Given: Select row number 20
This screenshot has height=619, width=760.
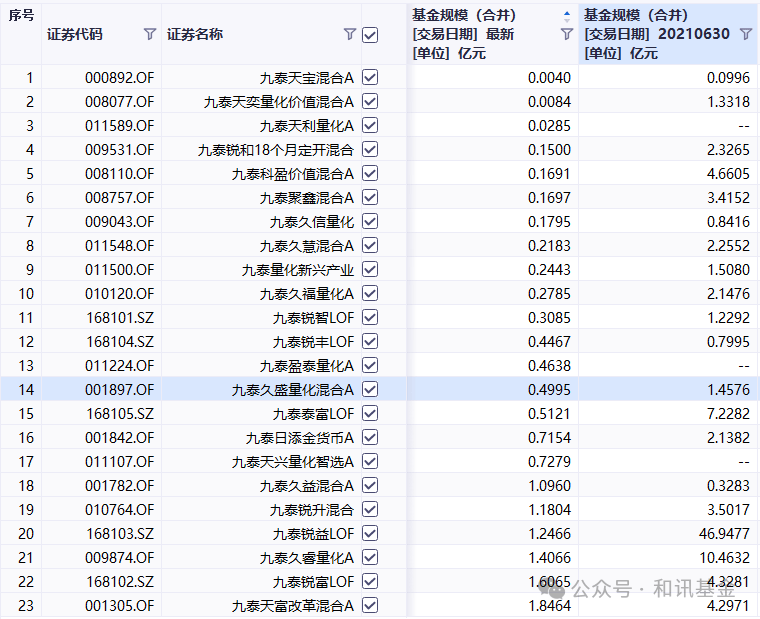Looking at the screenshot, I should [26, 534].
